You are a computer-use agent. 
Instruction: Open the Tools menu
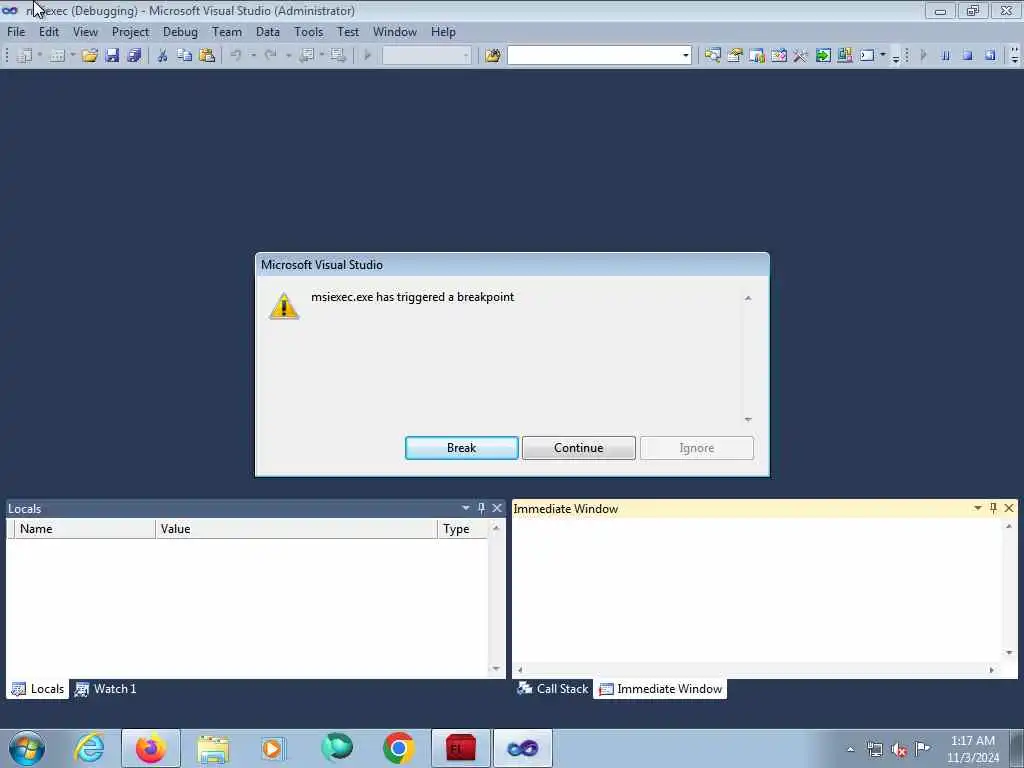pyautogui.click(x=309, y=31)
